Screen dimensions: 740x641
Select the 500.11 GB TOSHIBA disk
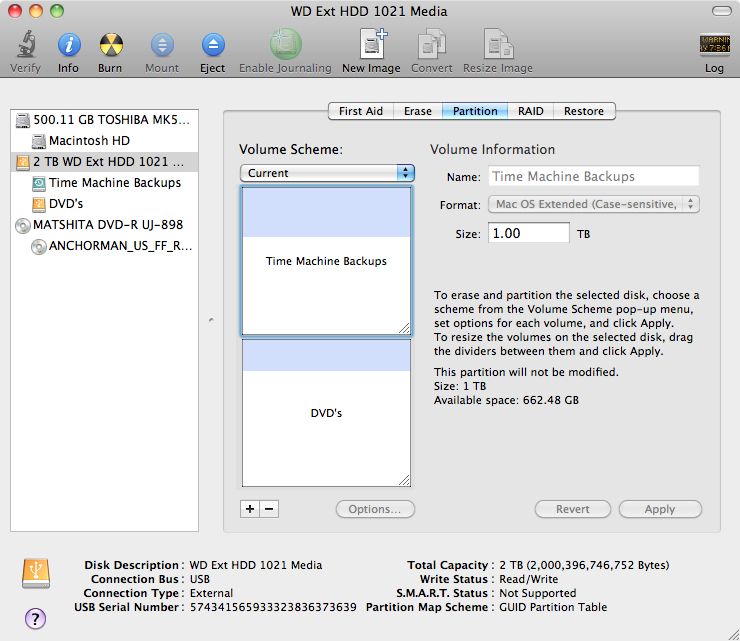pos(104,120)
